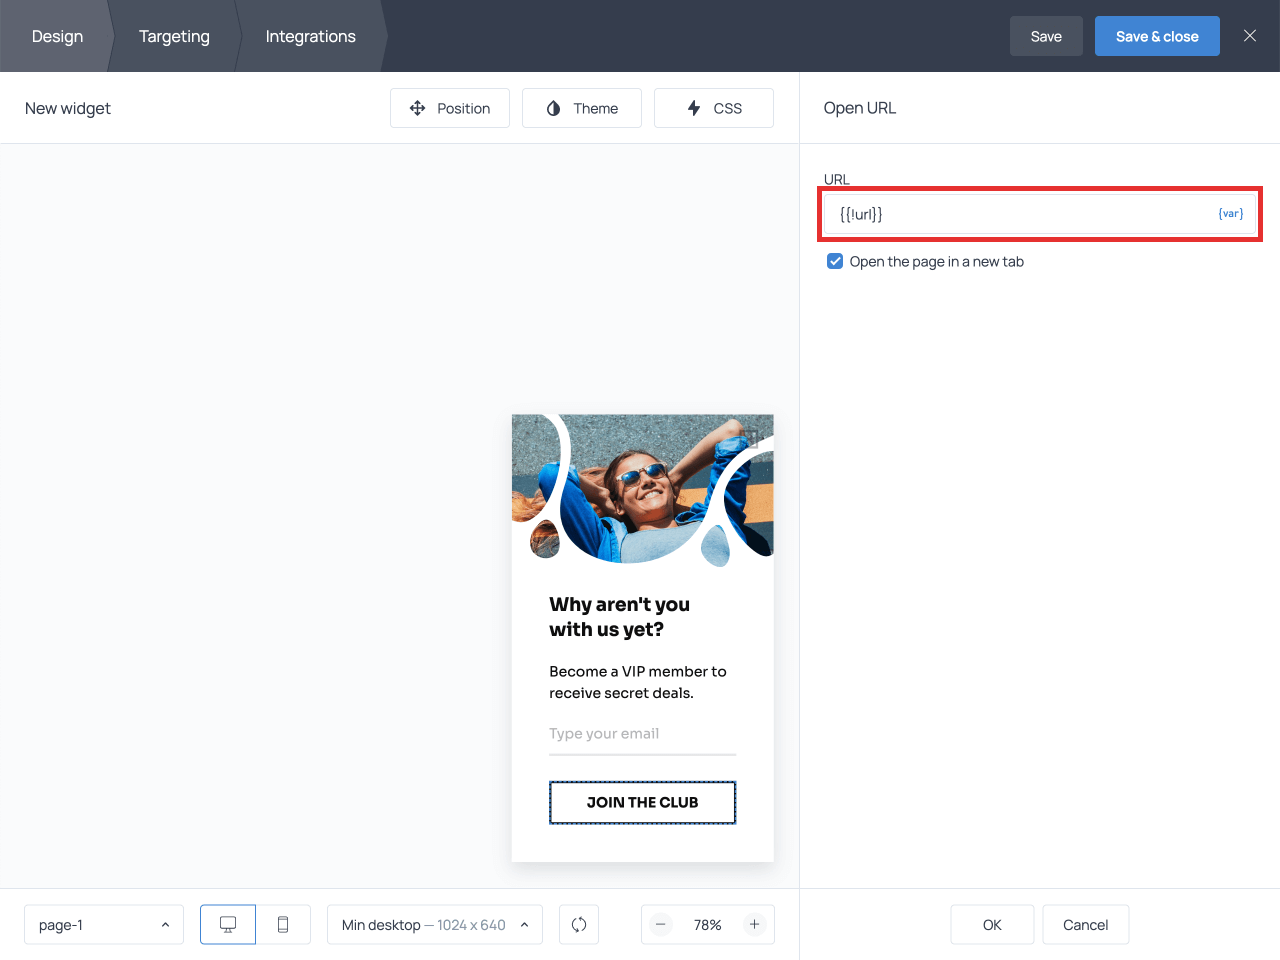Zoom in with the plus icon
This screenshot has width=1280, height=960.
(755, 925)
